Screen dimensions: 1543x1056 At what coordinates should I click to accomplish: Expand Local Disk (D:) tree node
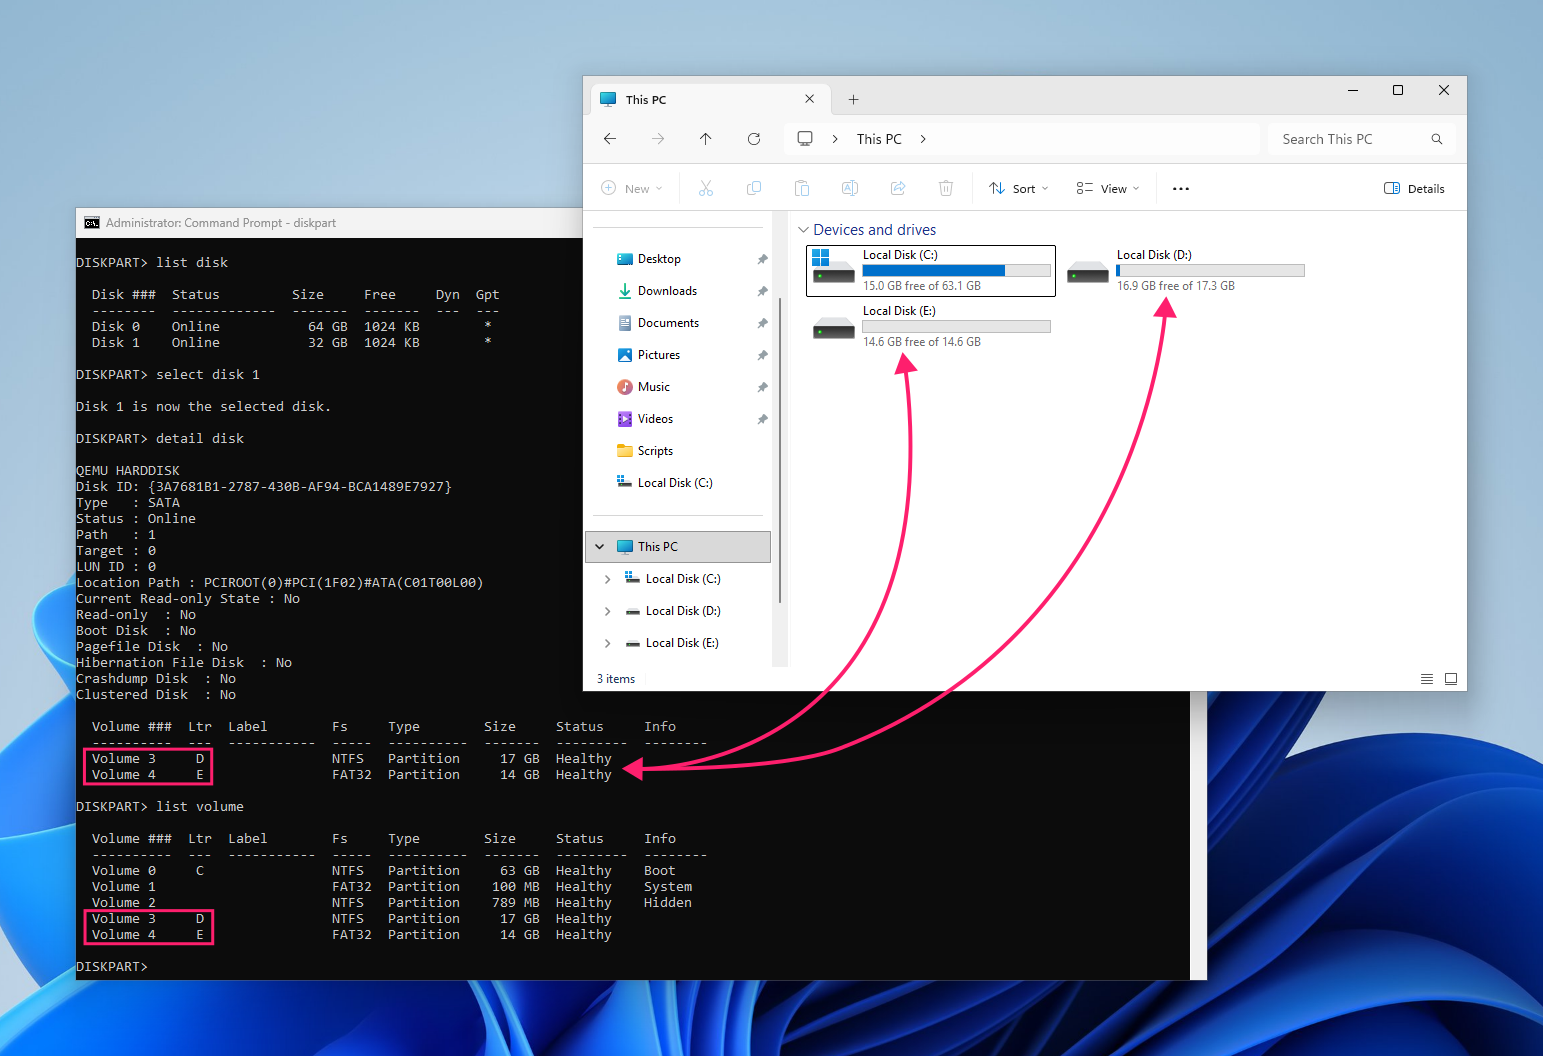click(607, 611)
